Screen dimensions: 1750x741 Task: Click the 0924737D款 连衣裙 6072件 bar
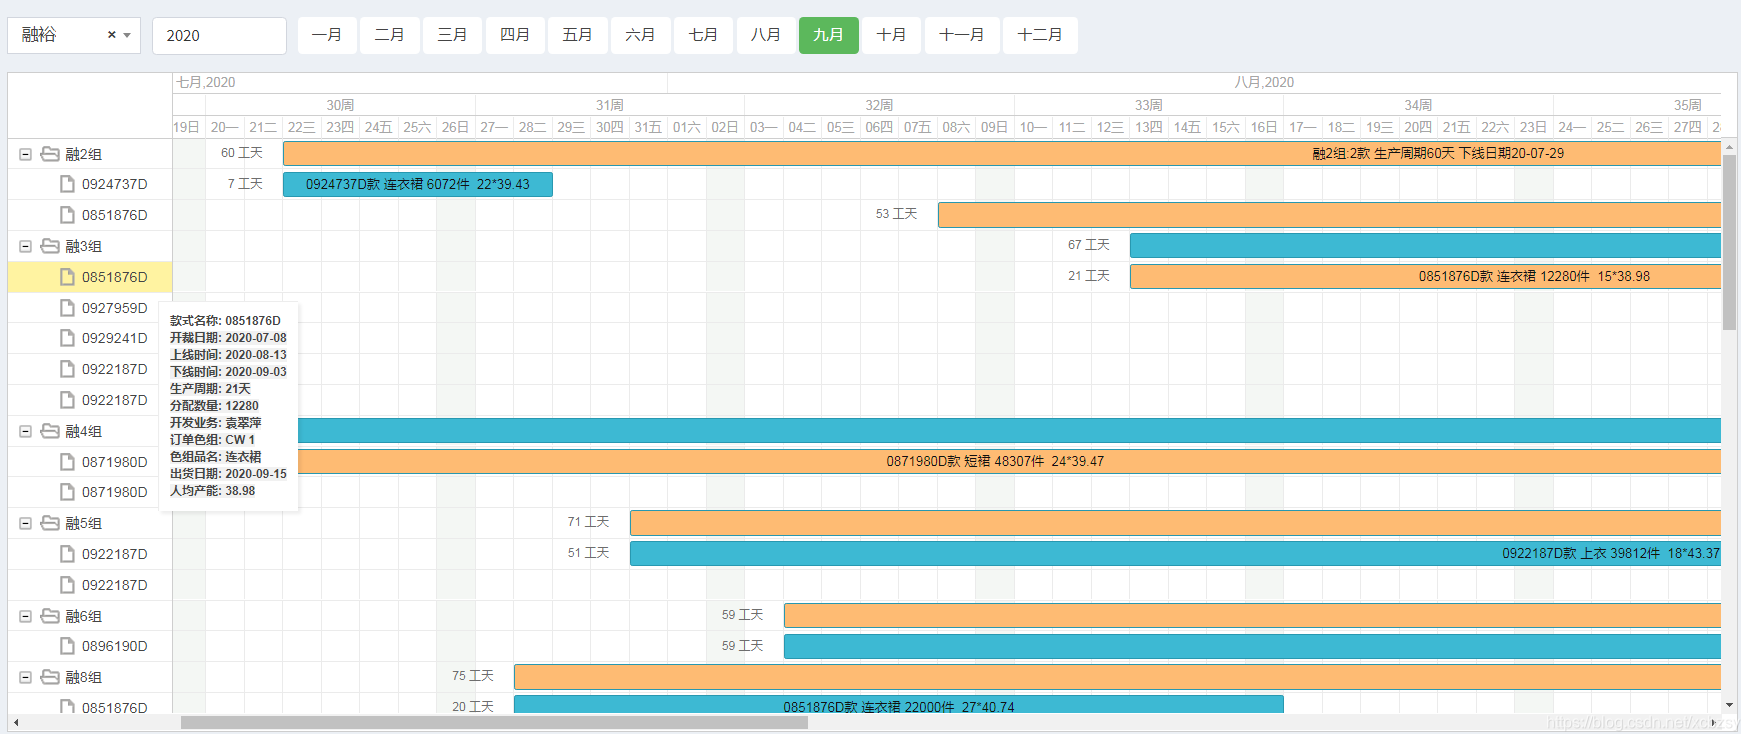(x=418, y=184)
